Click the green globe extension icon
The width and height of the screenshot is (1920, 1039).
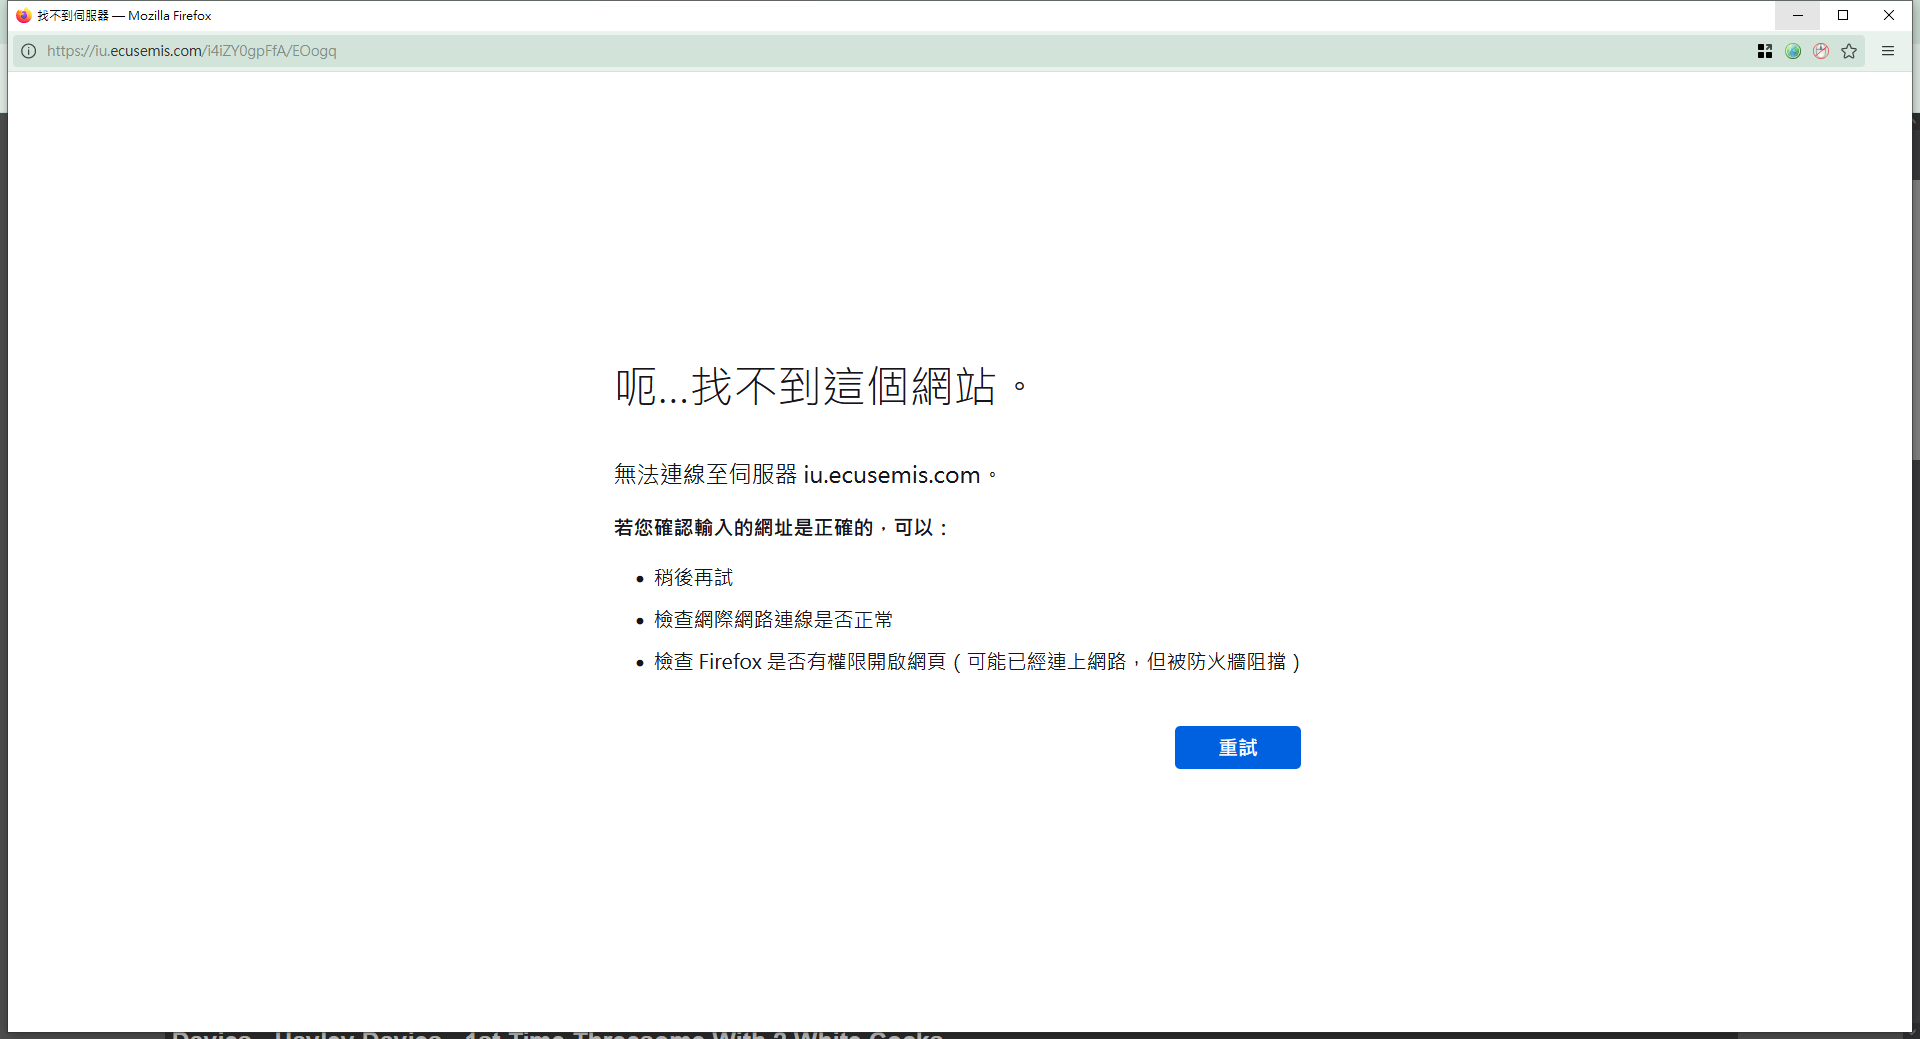pyautogui.click(x=1793, y=51)
